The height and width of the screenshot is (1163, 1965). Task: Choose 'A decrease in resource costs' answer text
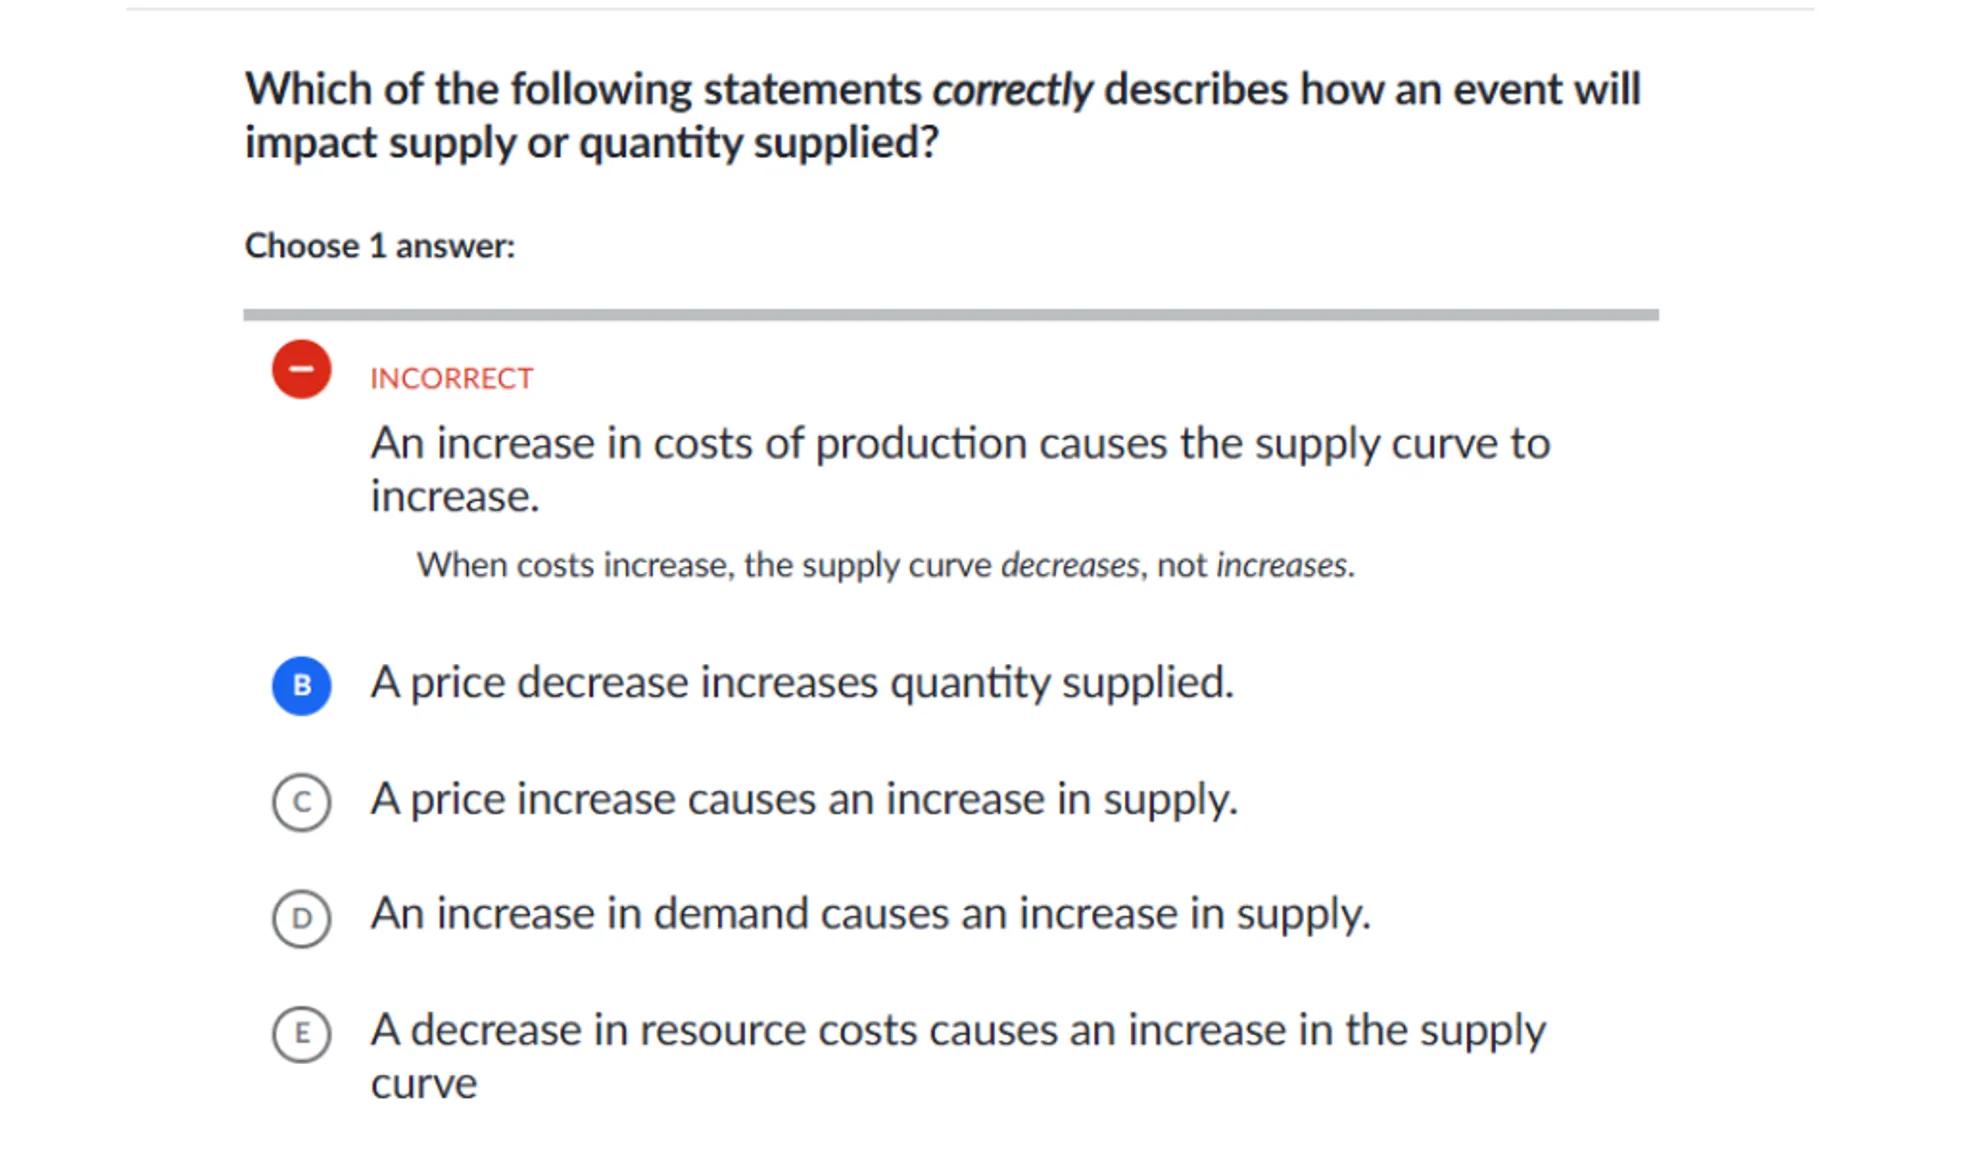957,1030
